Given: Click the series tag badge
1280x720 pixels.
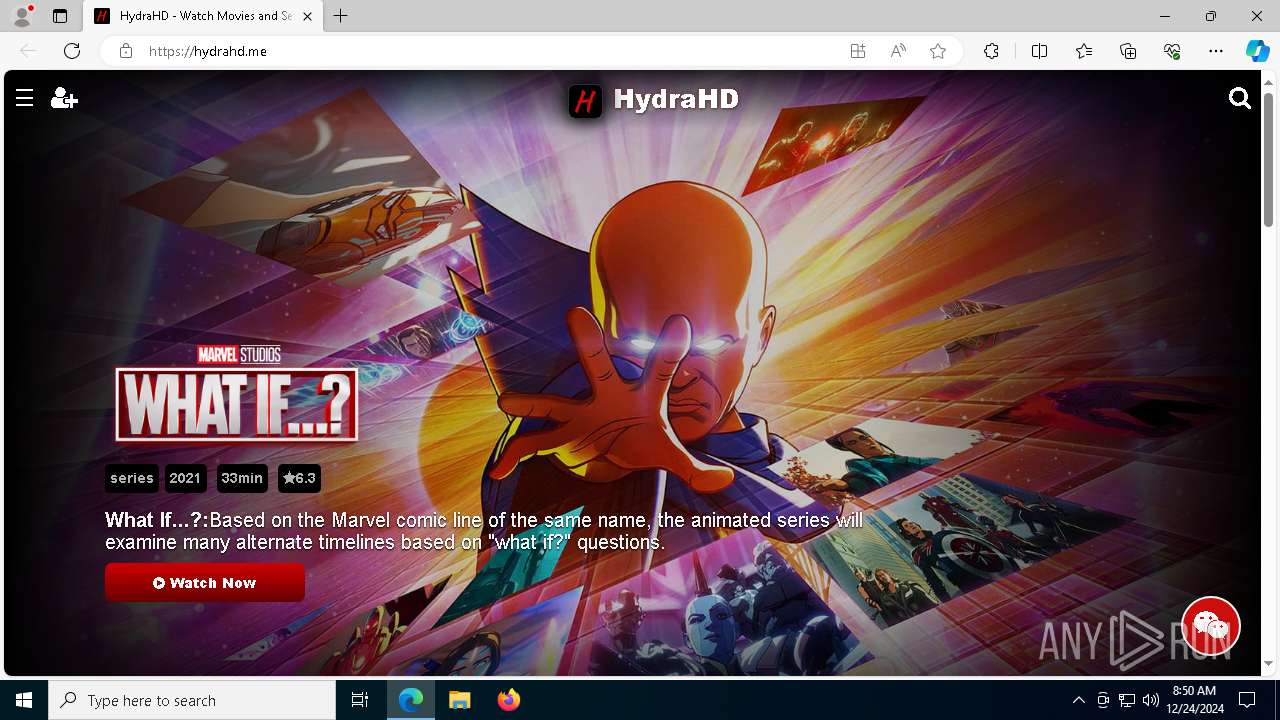Looking at the screenshot, I should [132, 478].
